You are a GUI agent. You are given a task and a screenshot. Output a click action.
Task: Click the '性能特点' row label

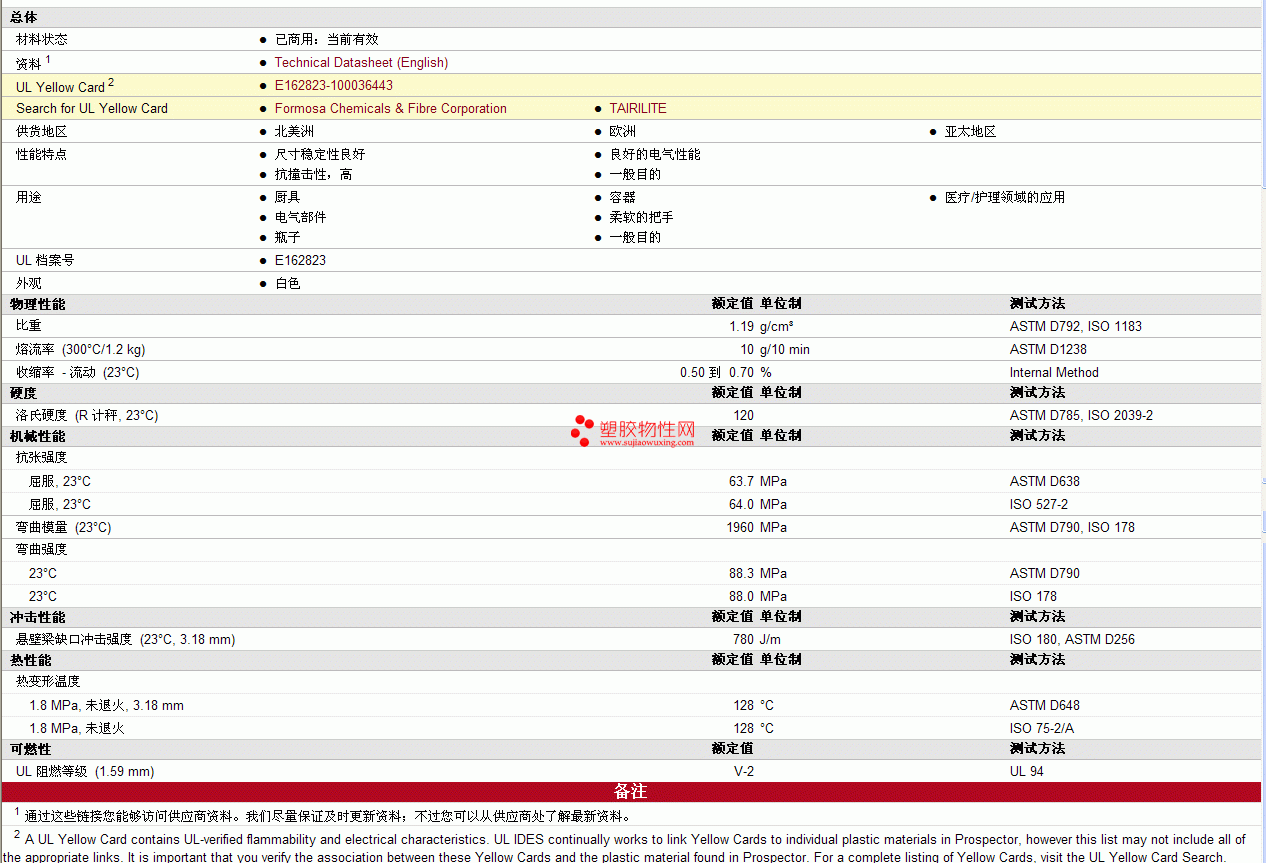42,154
